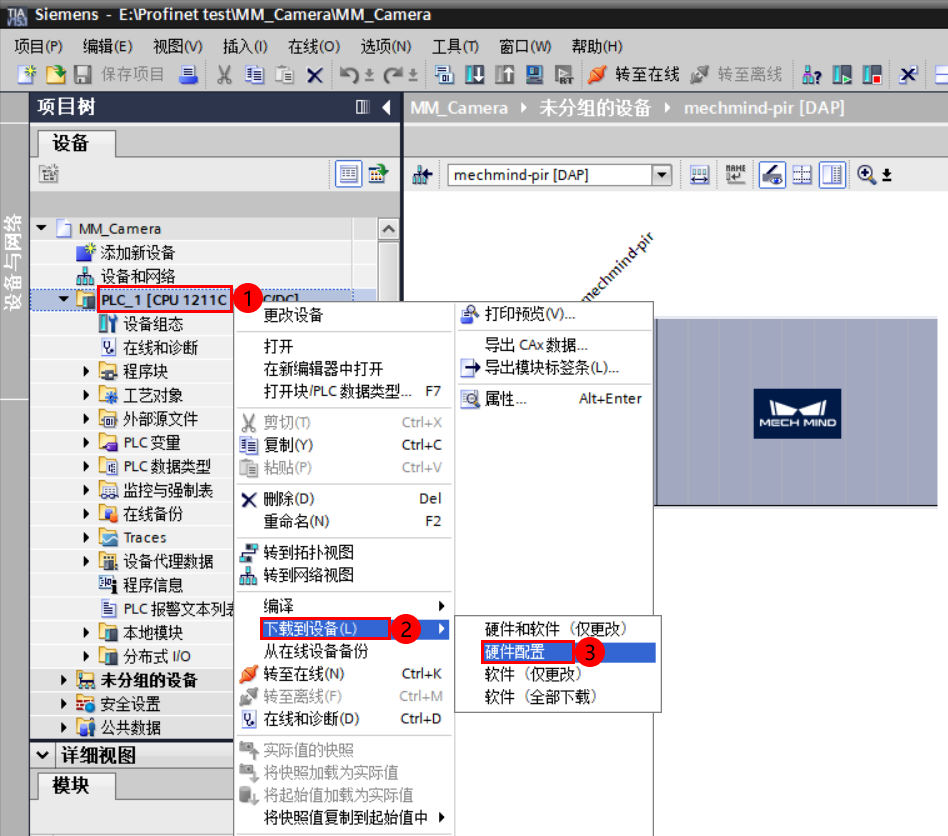
Task: Collapse the MM_Camera project tree
Action: [40, 227]
